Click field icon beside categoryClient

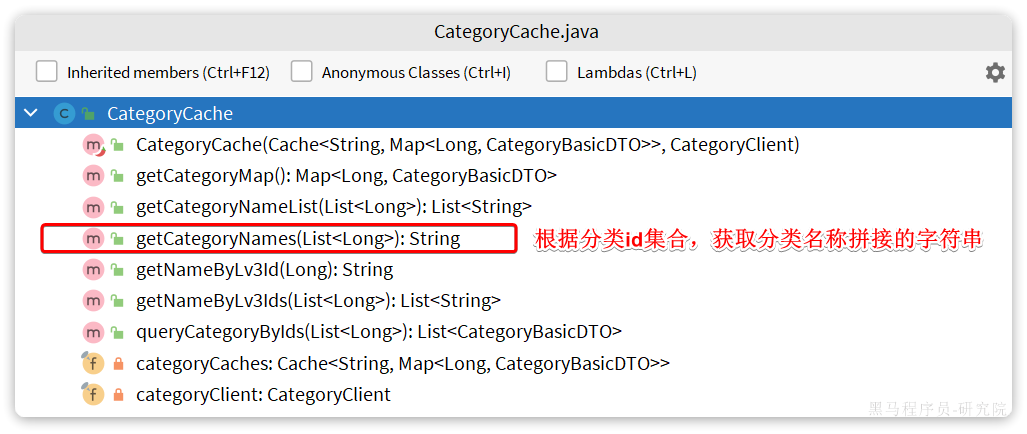point(93,395)
